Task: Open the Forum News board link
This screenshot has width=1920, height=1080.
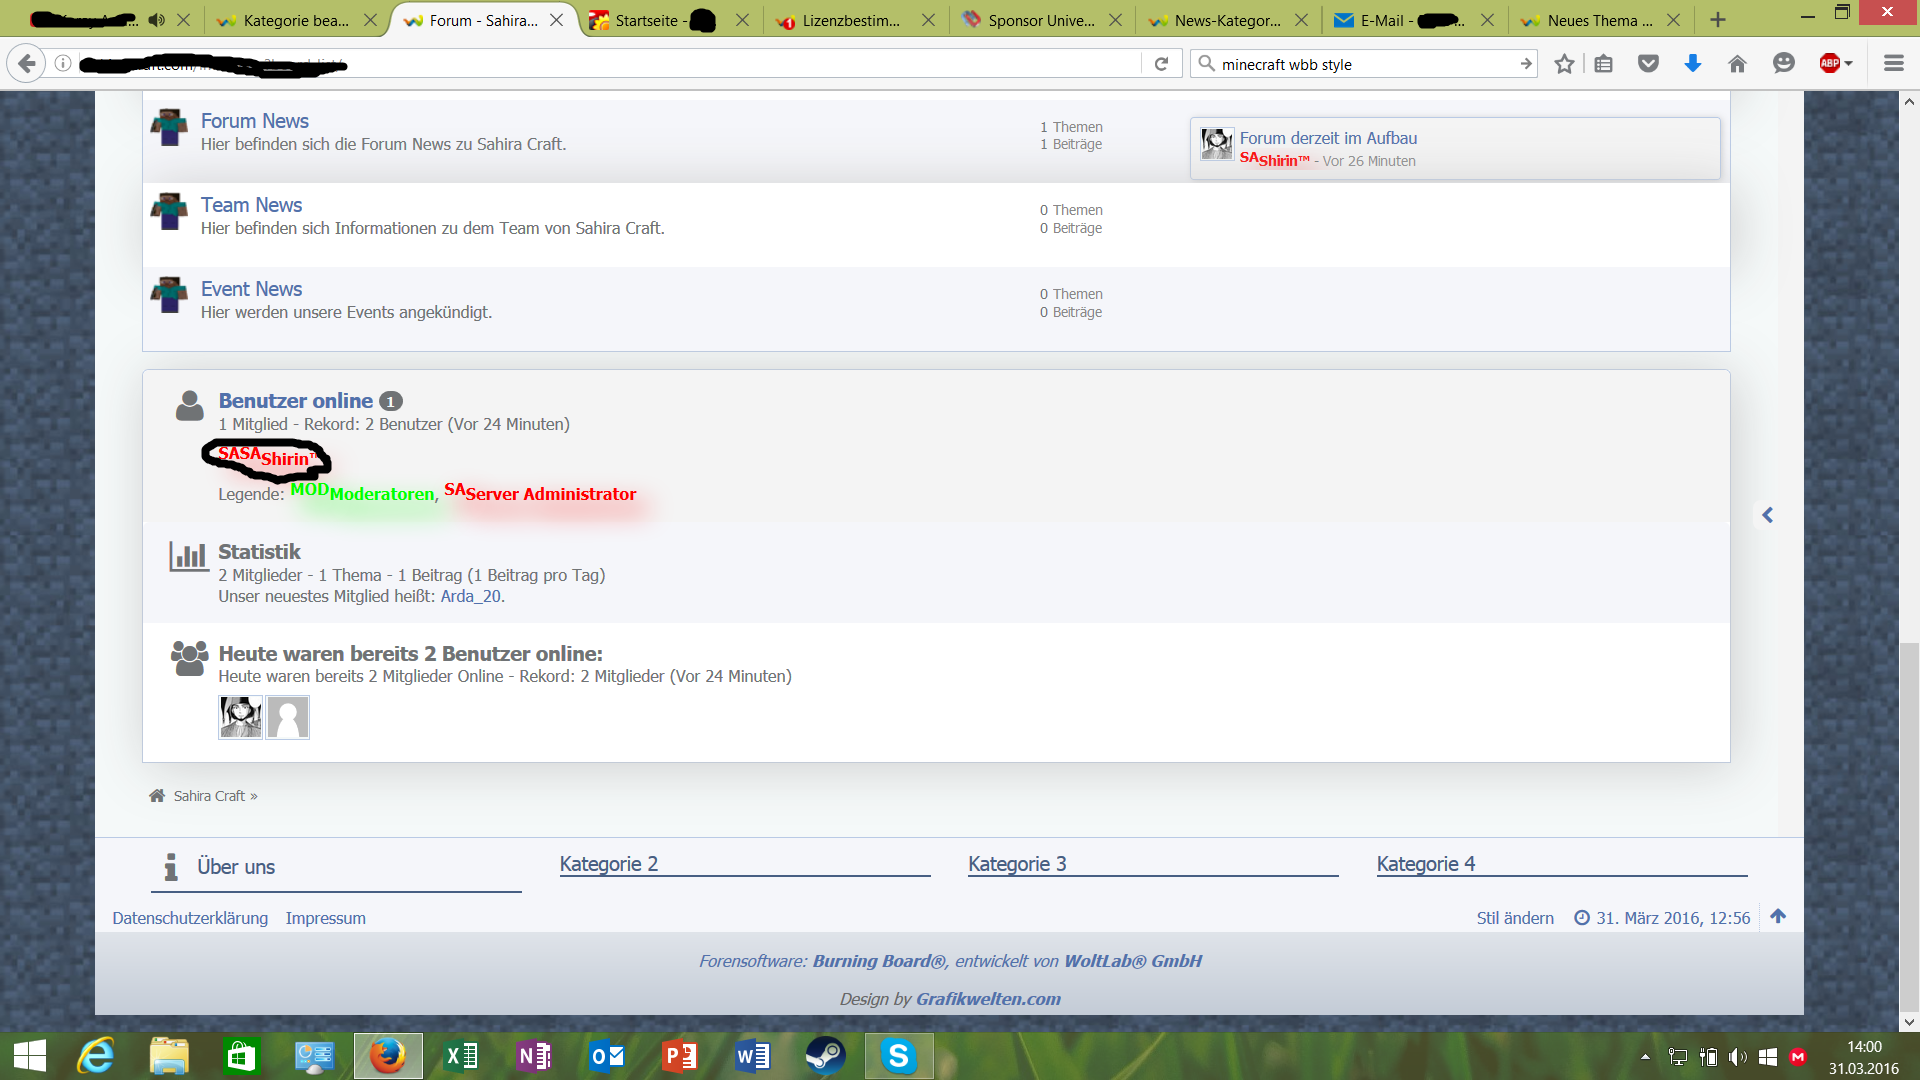Action: (254, 121)
